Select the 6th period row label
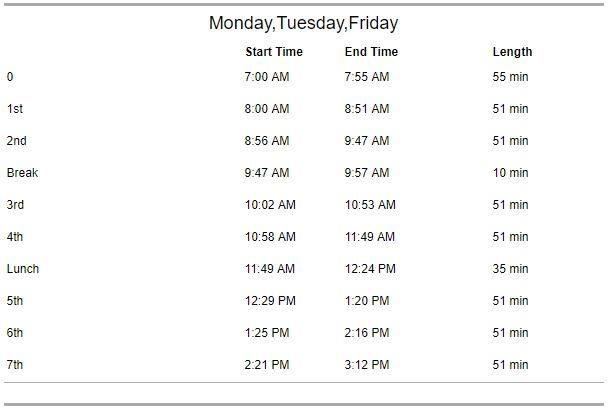608x410 pixels. (15, 332)
